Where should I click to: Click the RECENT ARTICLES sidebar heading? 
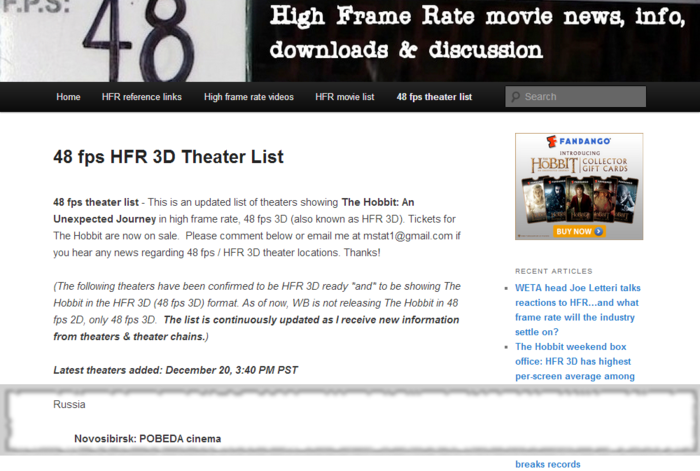554,271
